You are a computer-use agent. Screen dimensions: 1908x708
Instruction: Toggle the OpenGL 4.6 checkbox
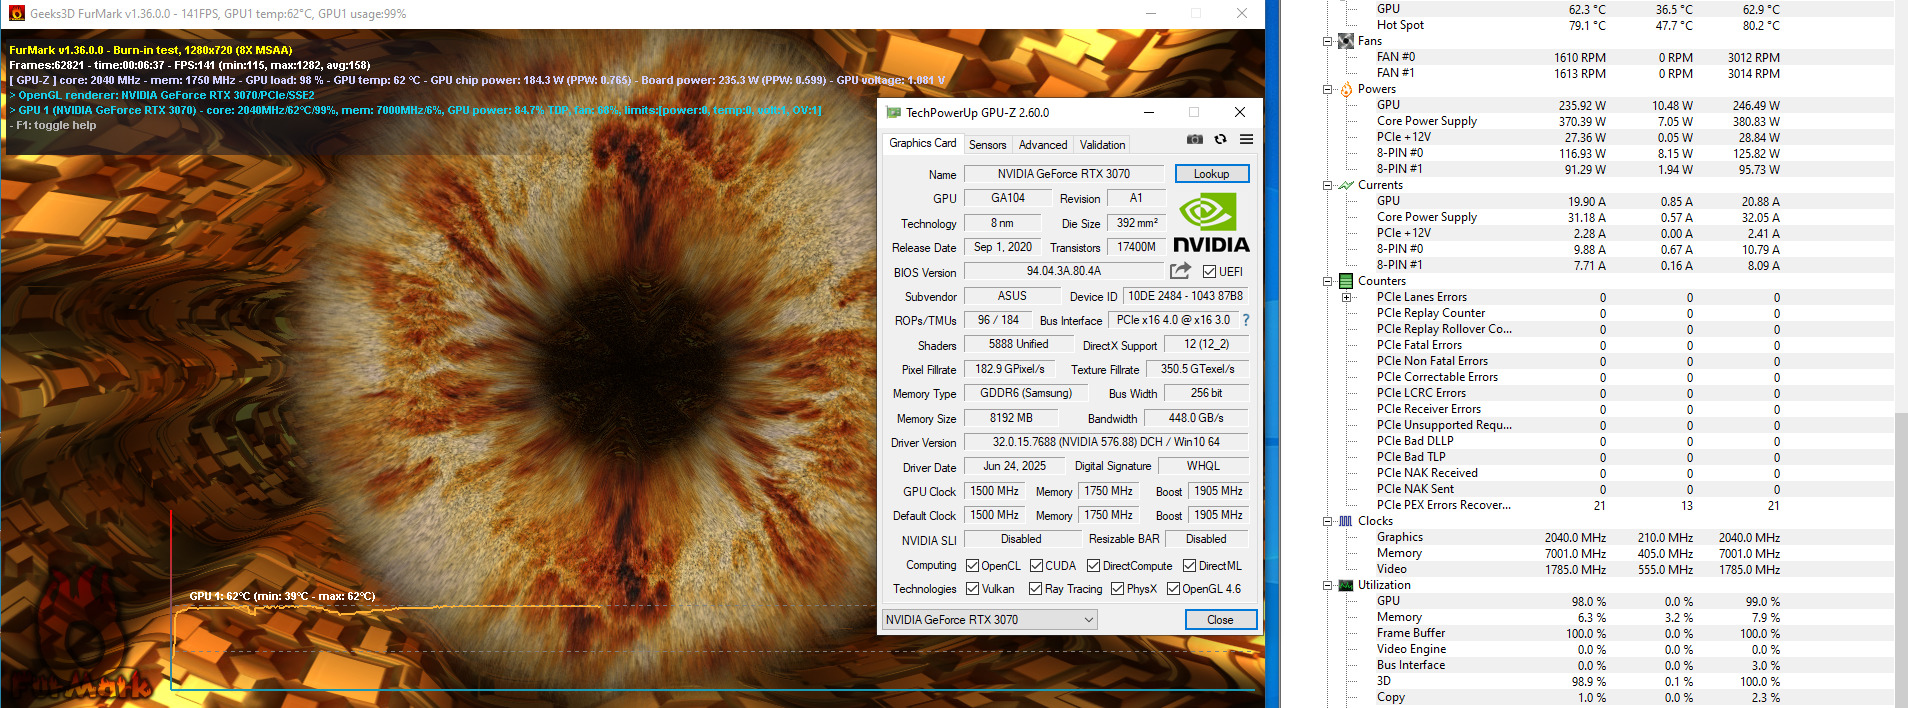pos(1174,589)
